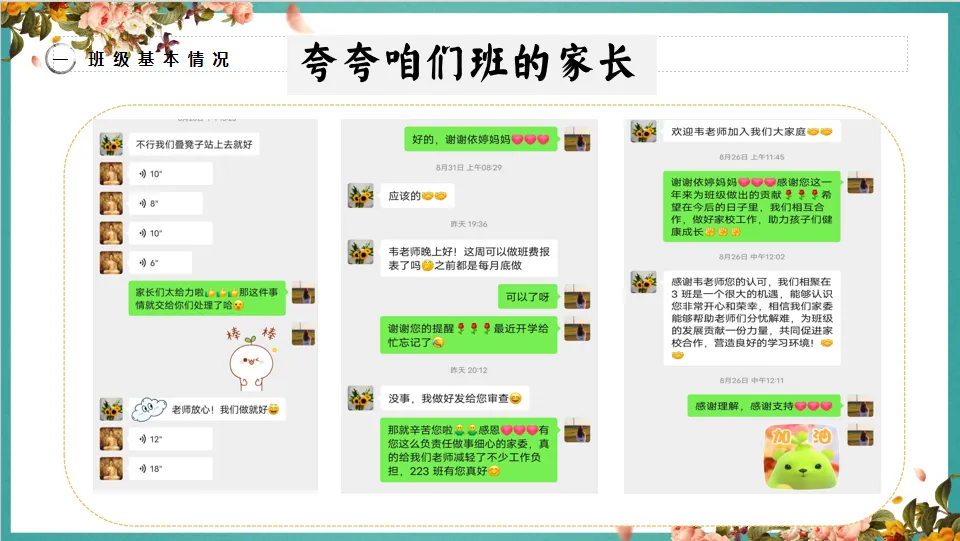
Task: Play the 8" voice message
Action: (165, 204)
